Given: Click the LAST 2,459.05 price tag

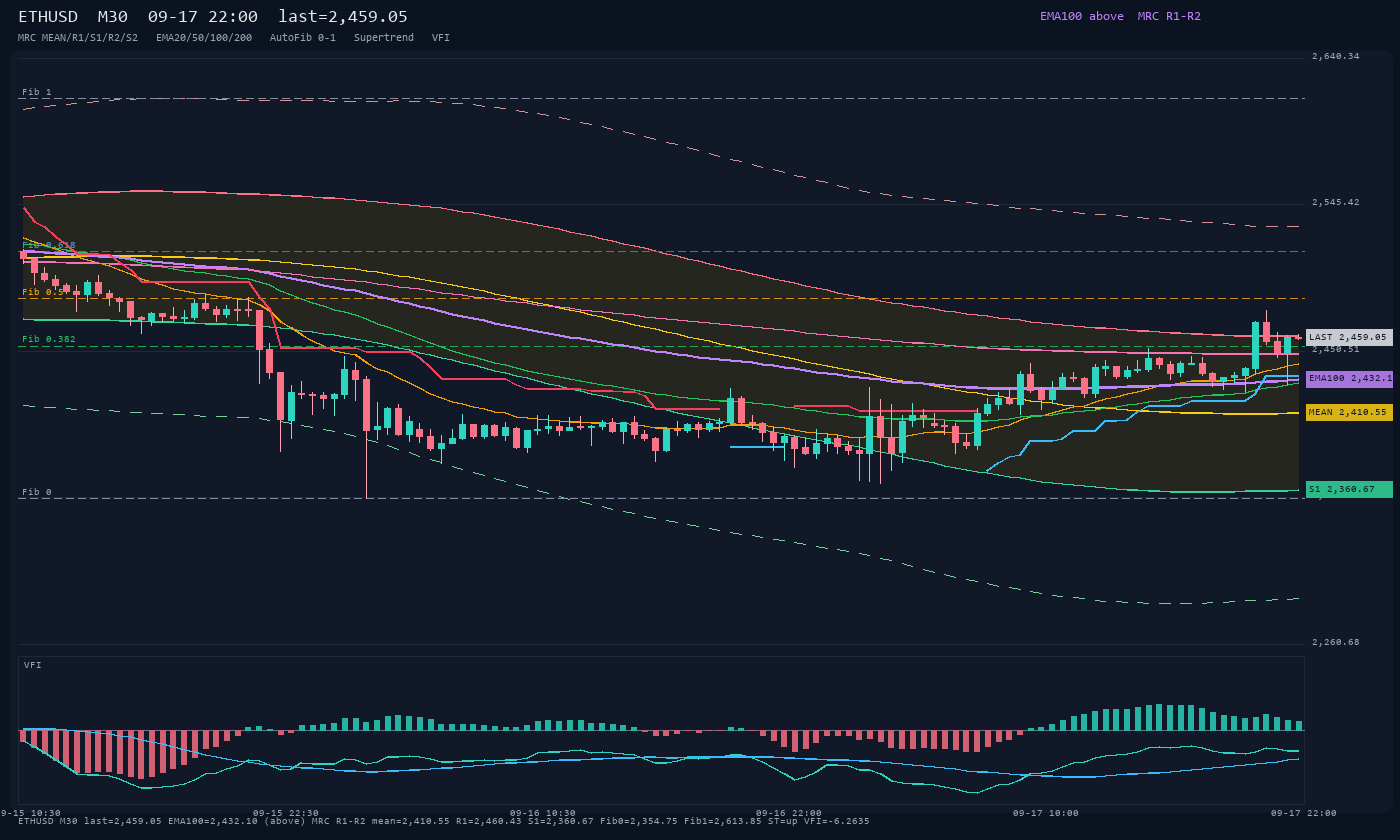Looking at the screenshot, I should (1349, 337).
